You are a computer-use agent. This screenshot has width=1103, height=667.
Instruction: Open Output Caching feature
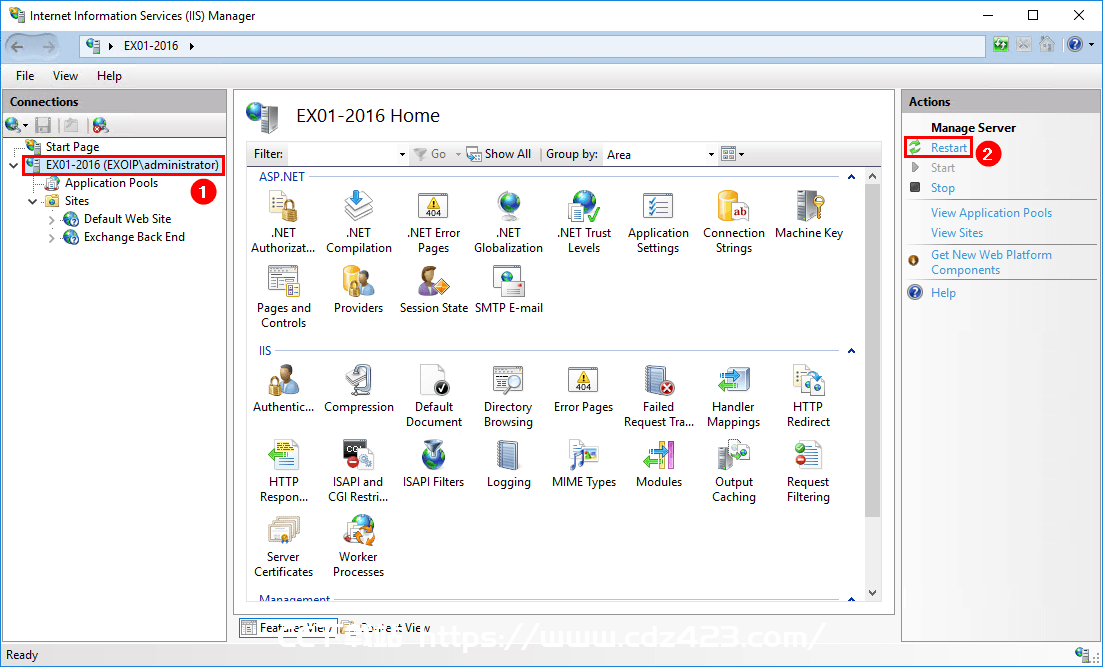(x=734, y=471)
